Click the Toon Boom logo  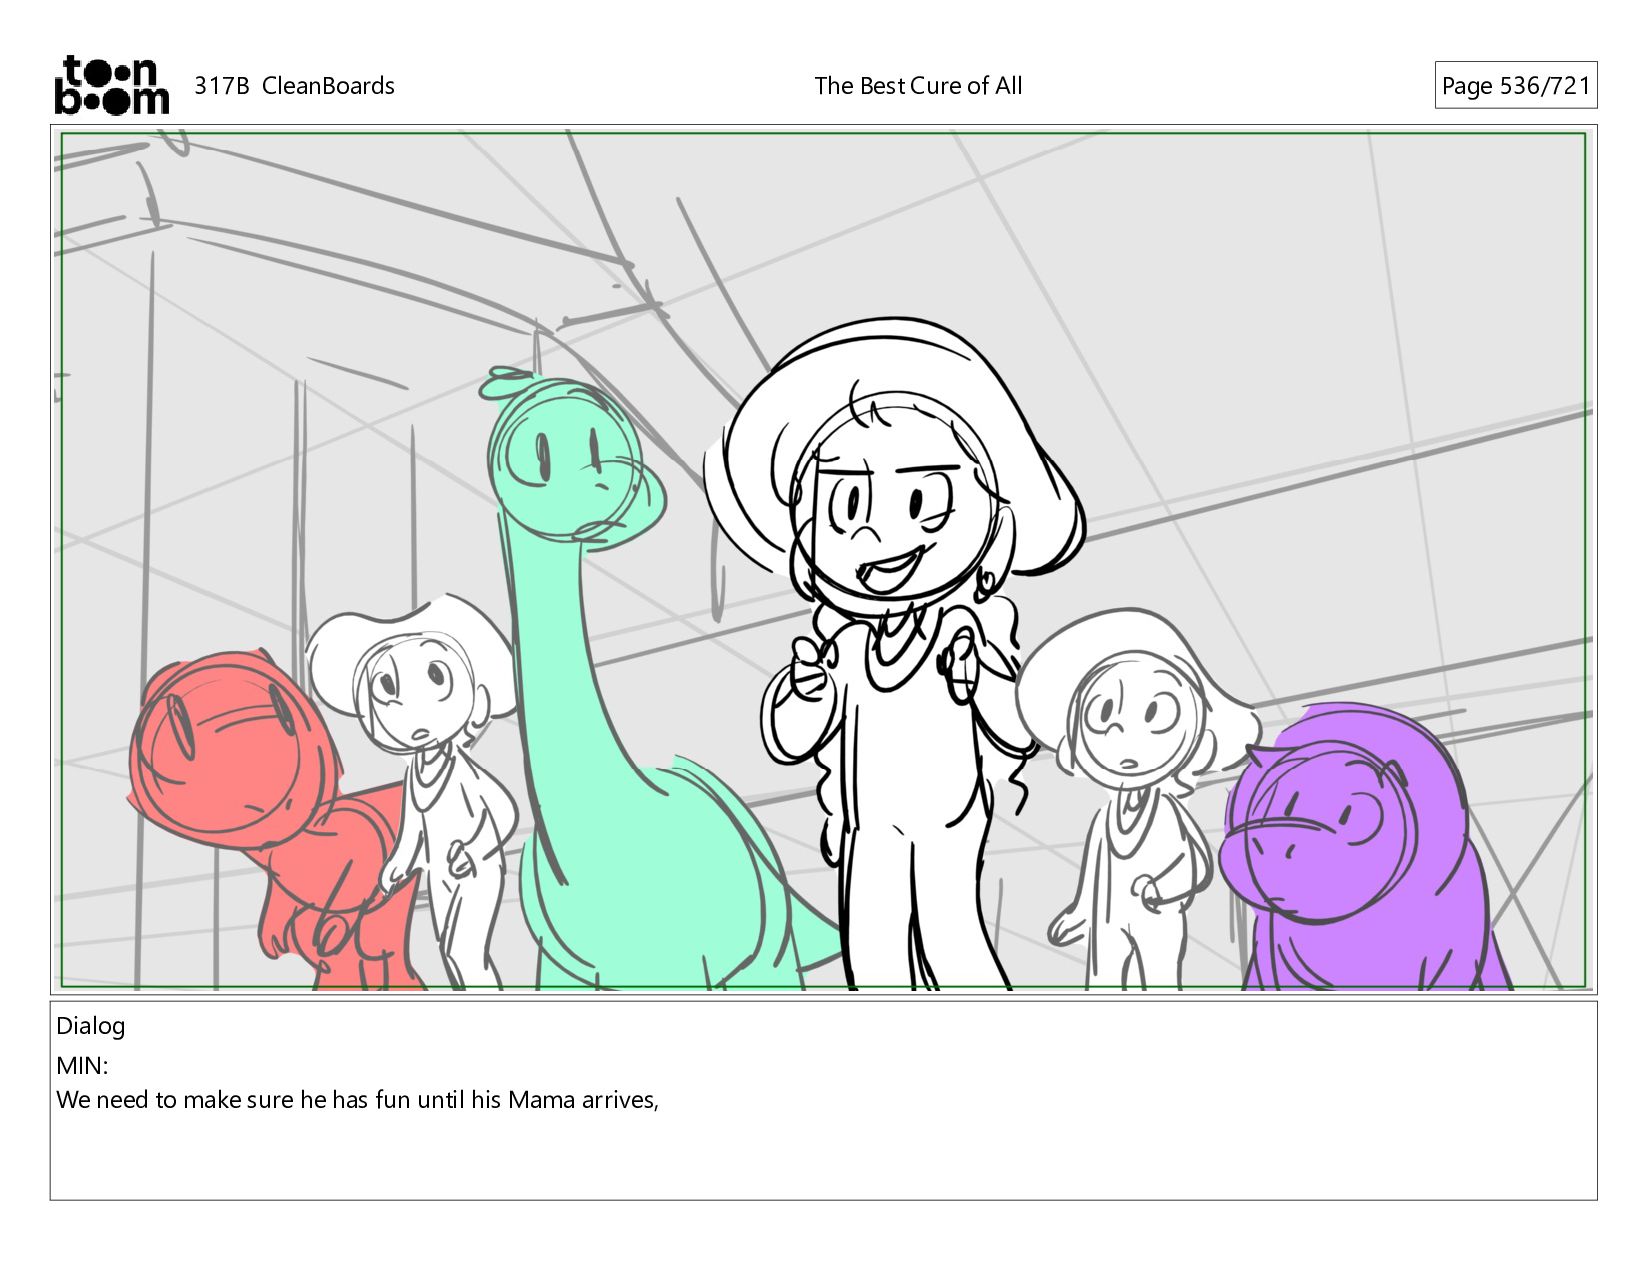pyautogui.click(x=111, y=85)
